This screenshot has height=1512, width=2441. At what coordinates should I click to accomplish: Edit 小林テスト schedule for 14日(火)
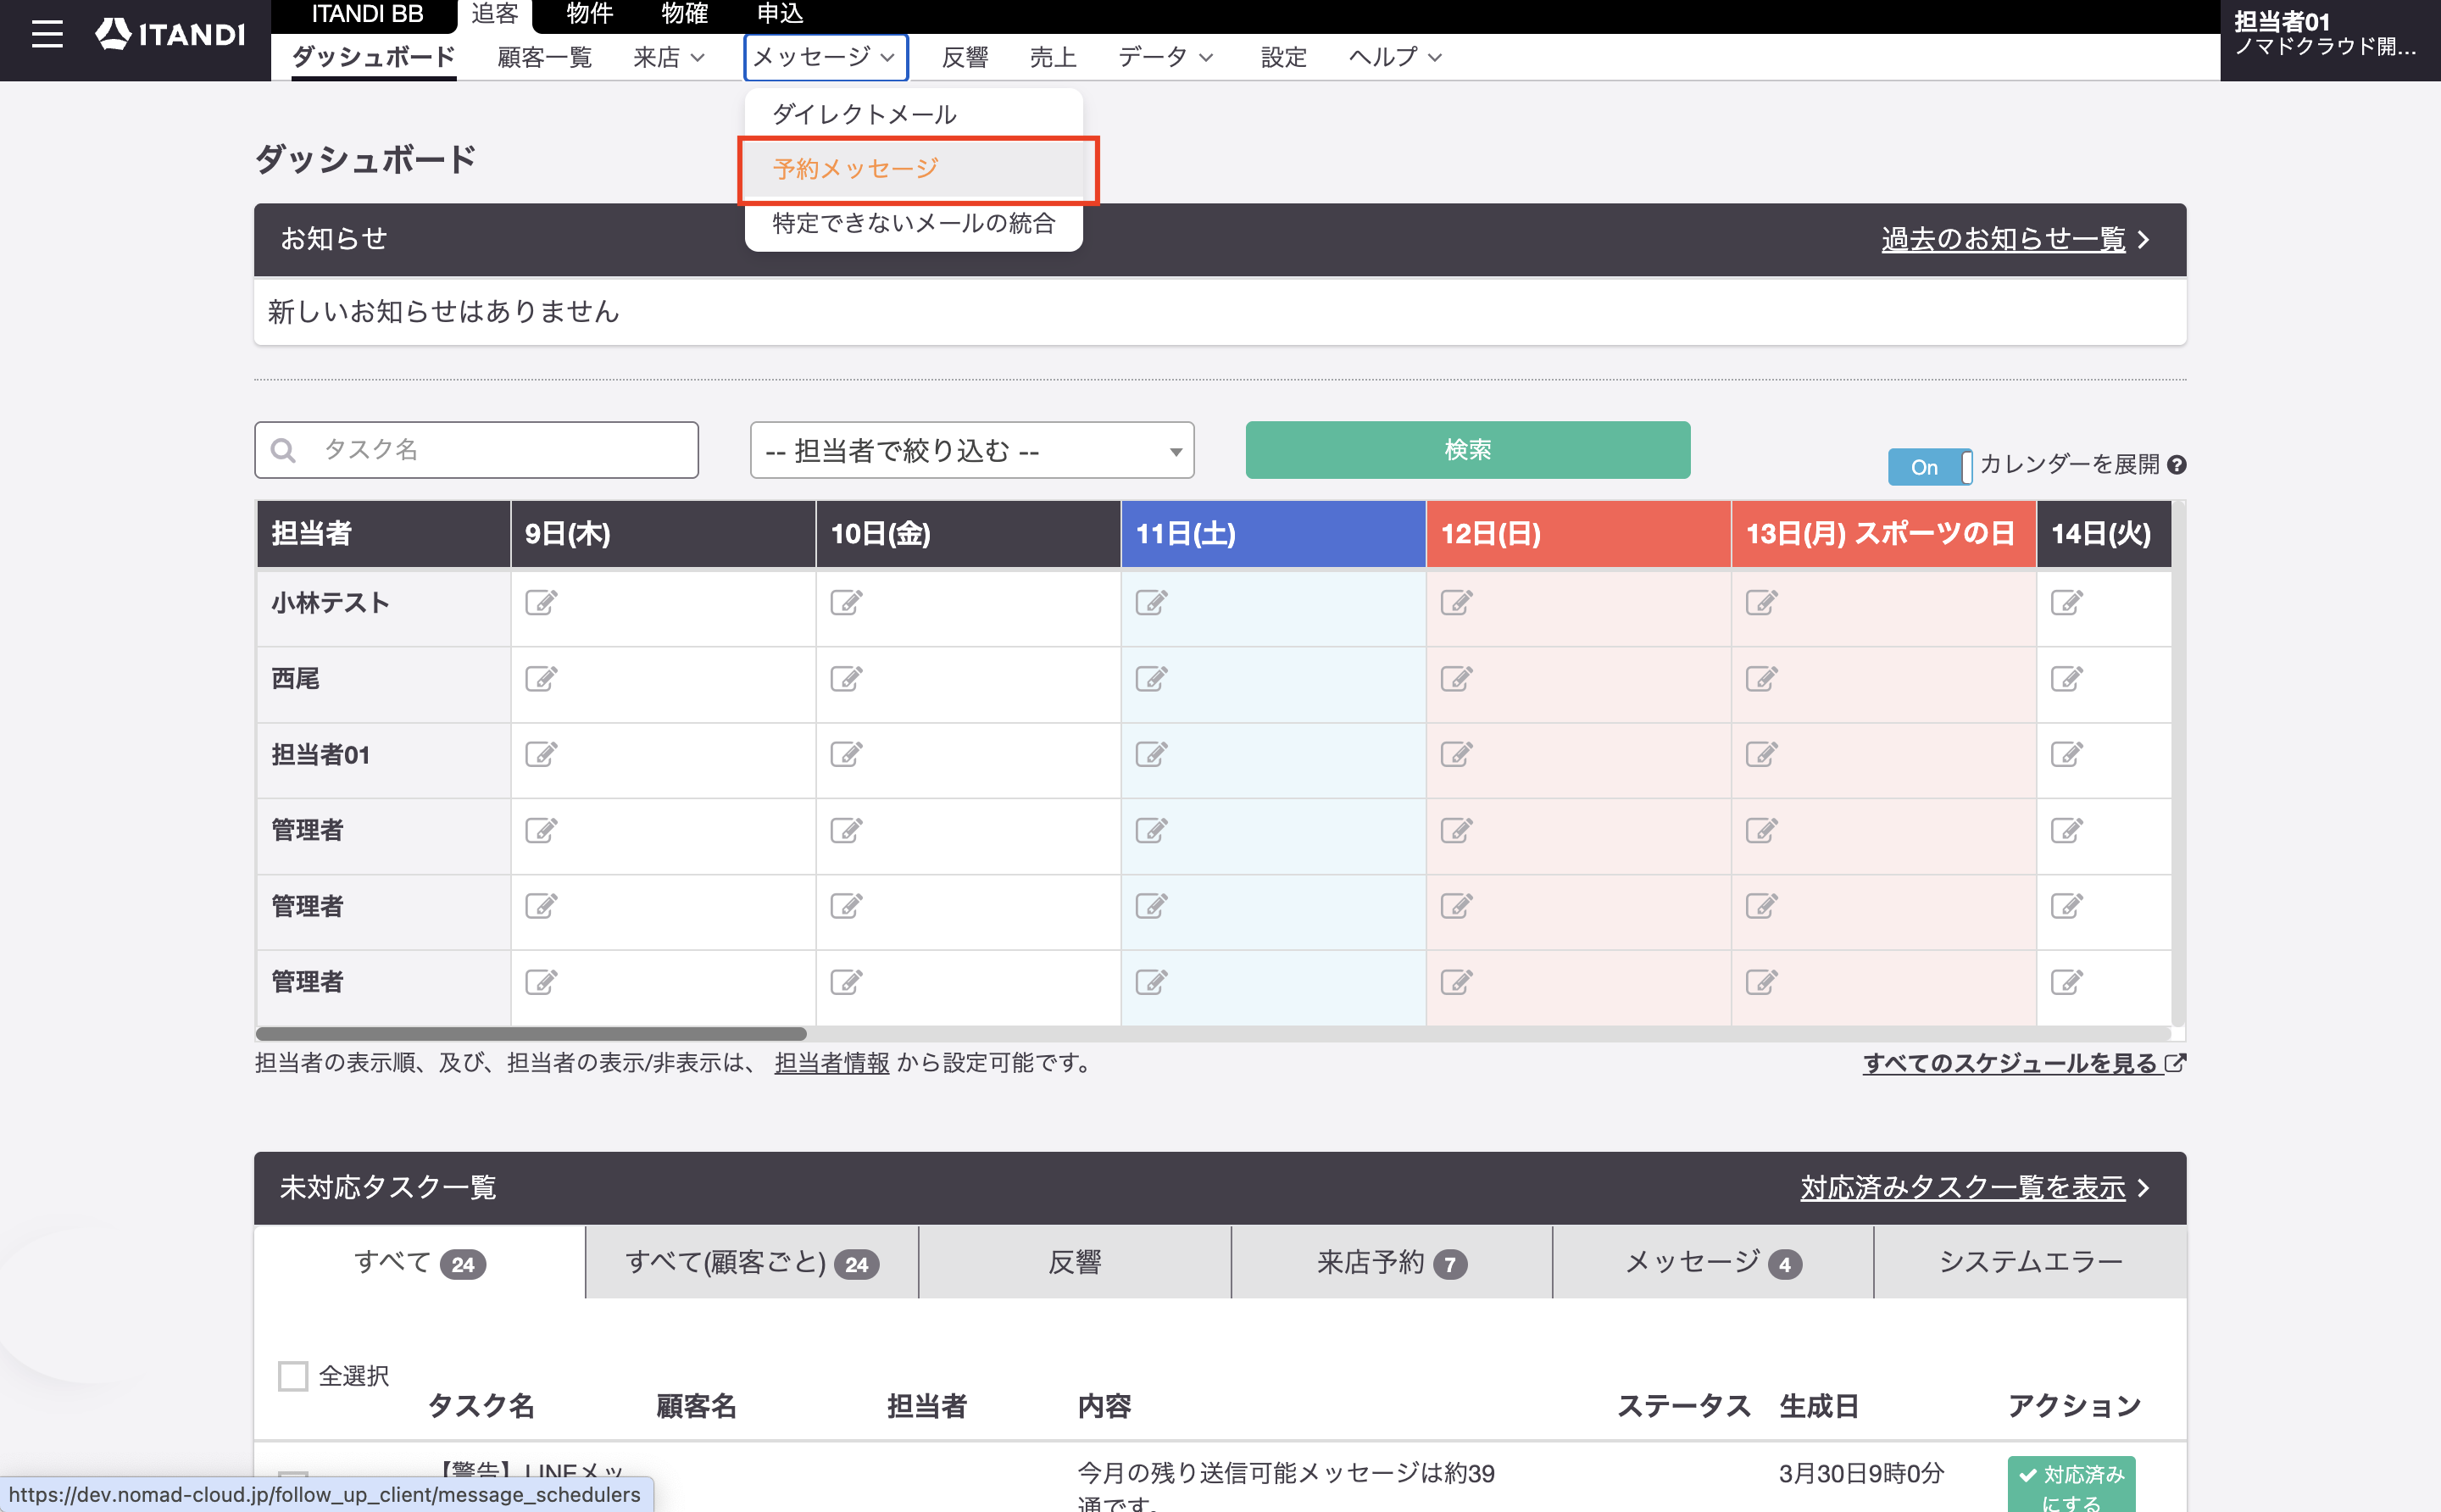2066,603
